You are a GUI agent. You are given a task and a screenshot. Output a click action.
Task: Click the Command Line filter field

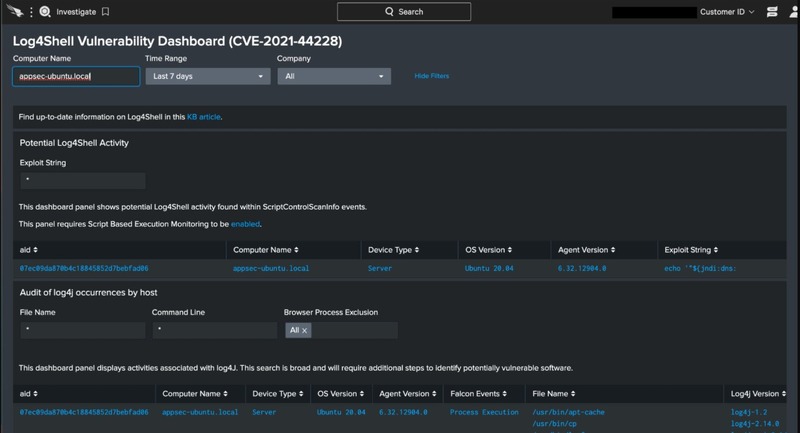[x=213, y=330]
